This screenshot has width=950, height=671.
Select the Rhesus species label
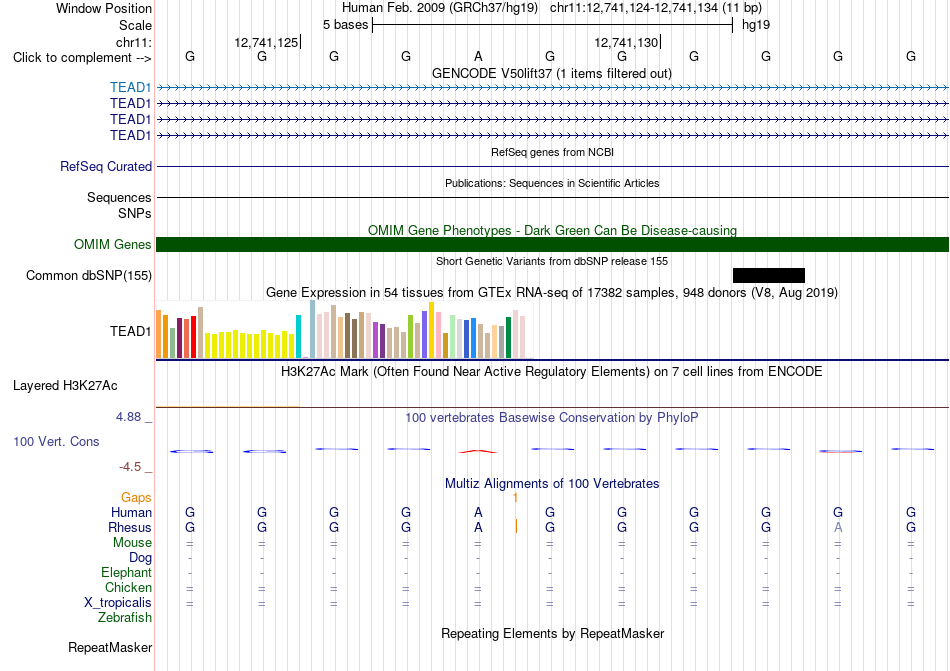pyautogui.click(x=130, y=528)
